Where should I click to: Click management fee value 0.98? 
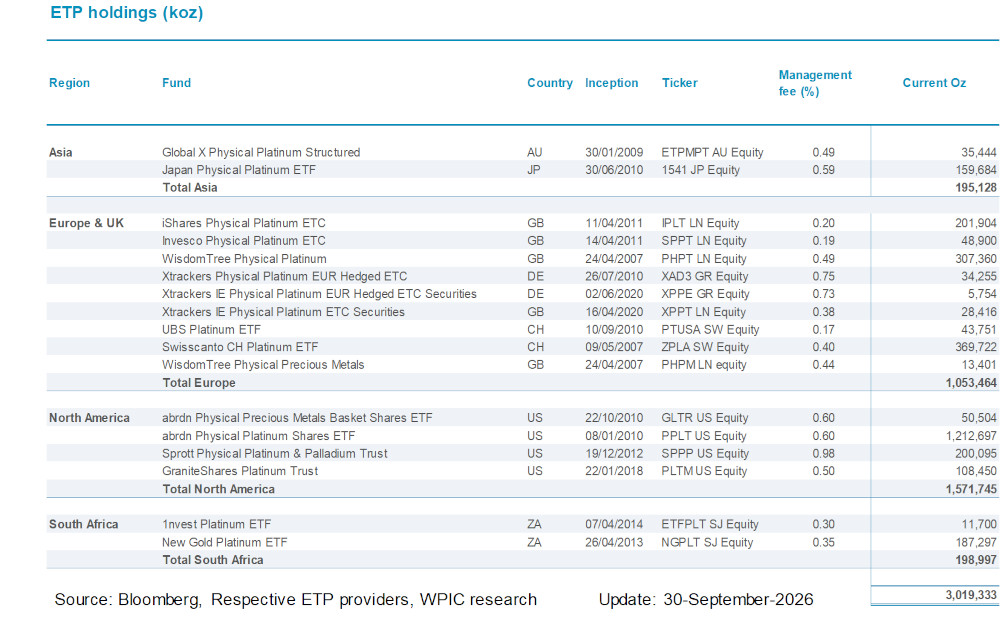(823, 454)
